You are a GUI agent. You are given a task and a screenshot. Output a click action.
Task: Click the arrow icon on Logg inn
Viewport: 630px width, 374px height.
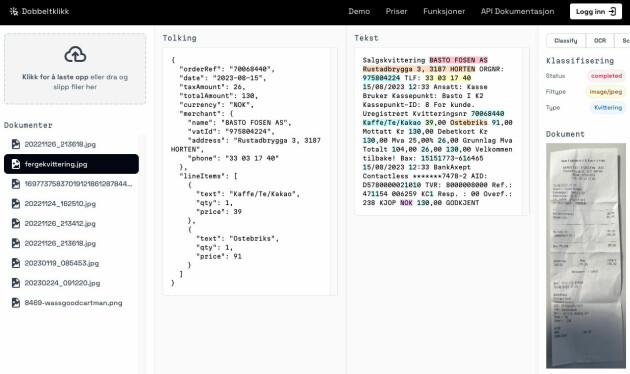click(613, 11)
